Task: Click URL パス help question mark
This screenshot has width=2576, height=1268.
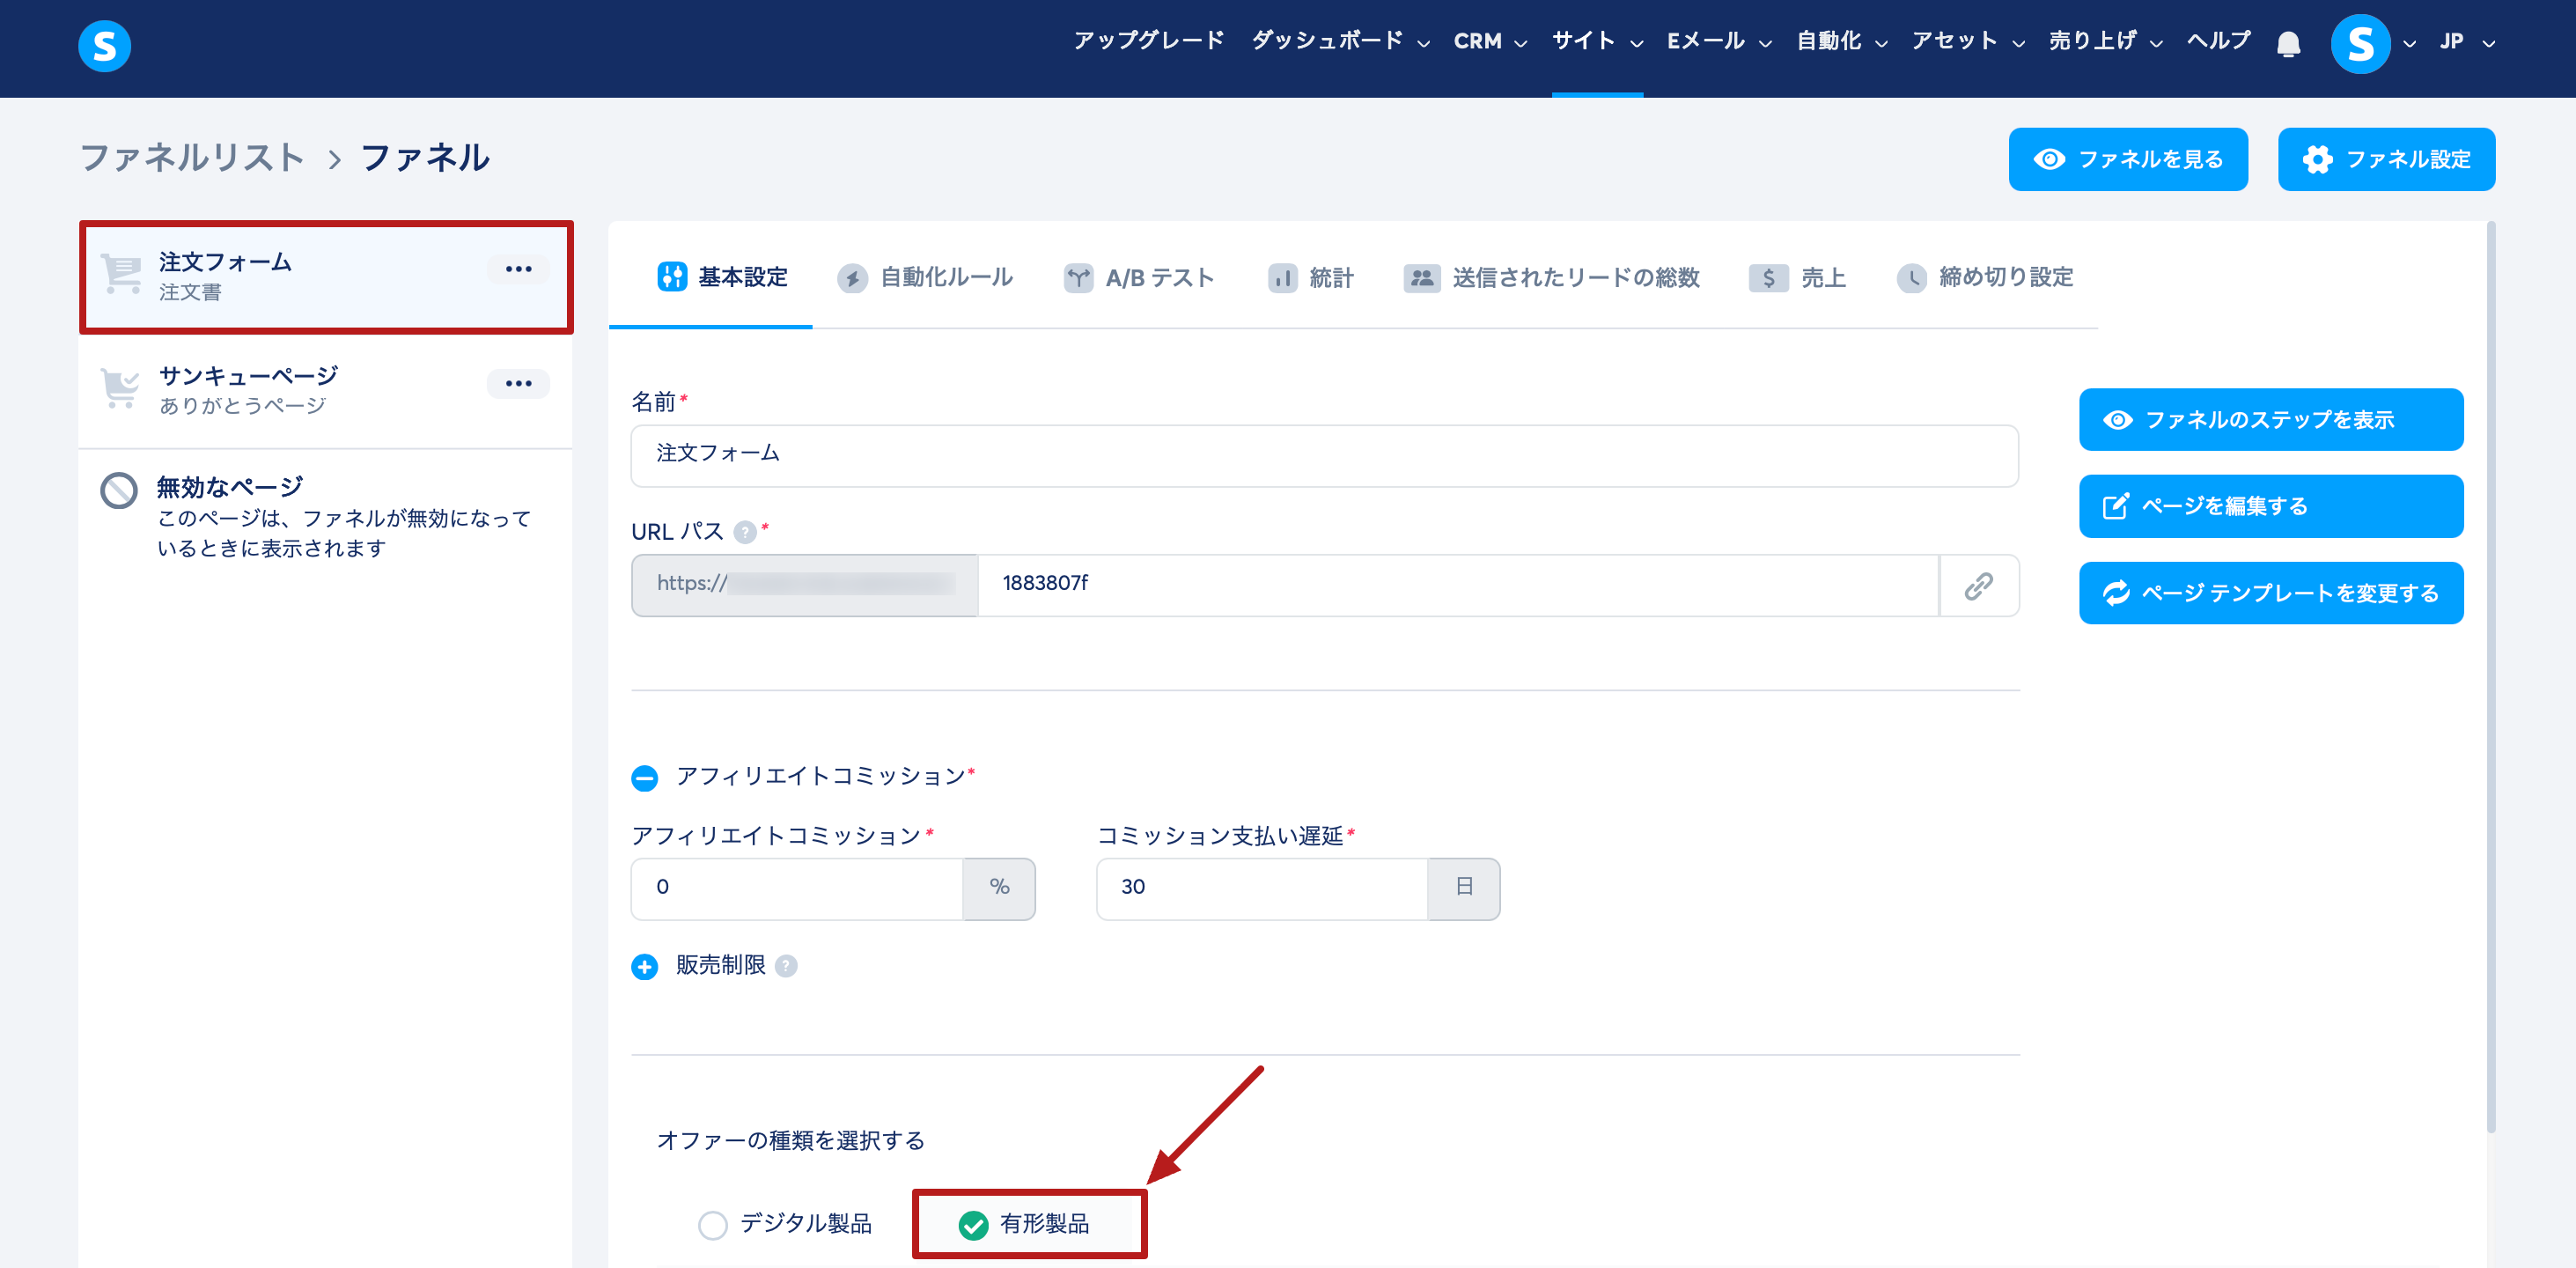Action: pos(744,532)
